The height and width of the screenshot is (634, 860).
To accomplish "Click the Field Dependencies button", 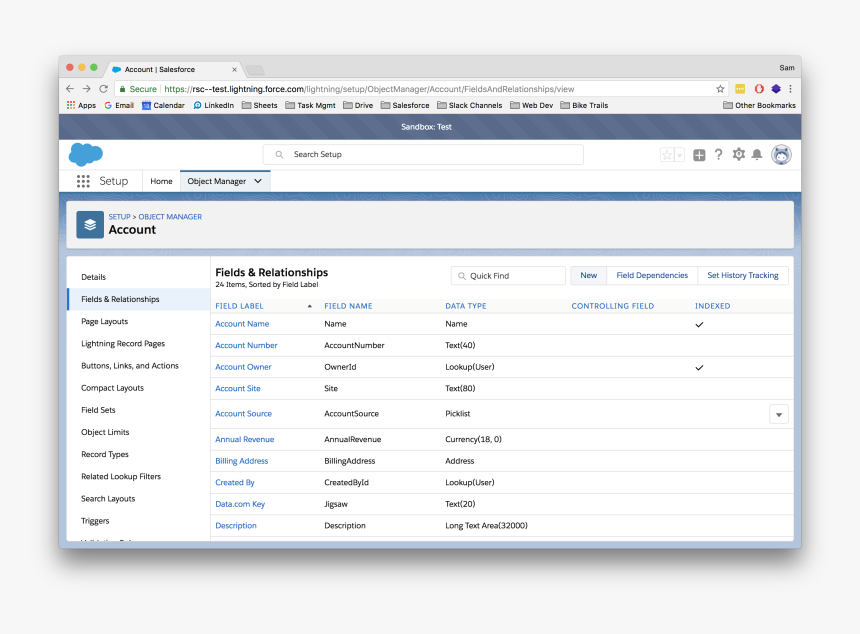I will coord(652,275).
